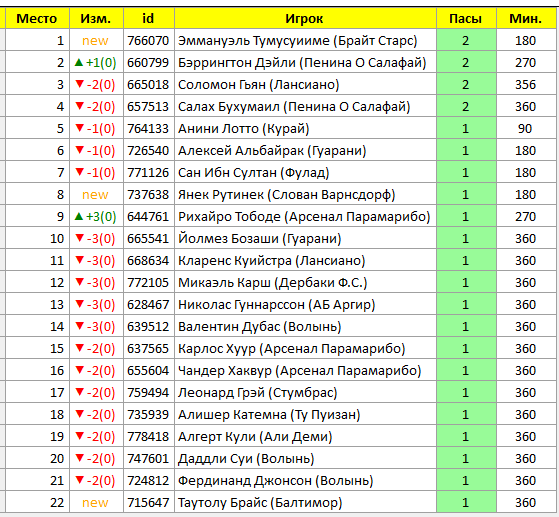Click player name Таутолу Брайс (Балтимор)
Viewport: 559px width, 517px height.
(260, 502)
